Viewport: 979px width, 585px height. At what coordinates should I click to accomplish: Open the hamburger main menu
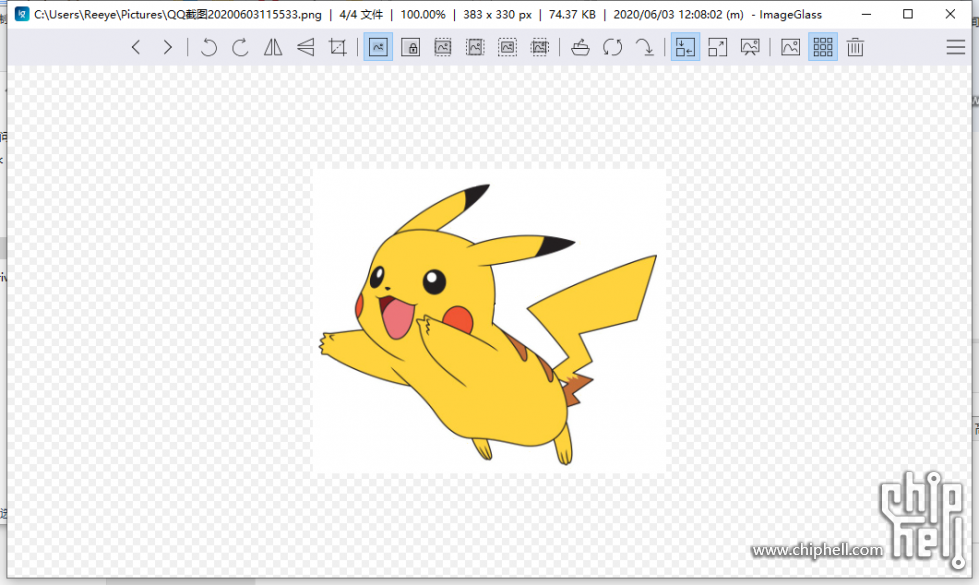[955, 47]
